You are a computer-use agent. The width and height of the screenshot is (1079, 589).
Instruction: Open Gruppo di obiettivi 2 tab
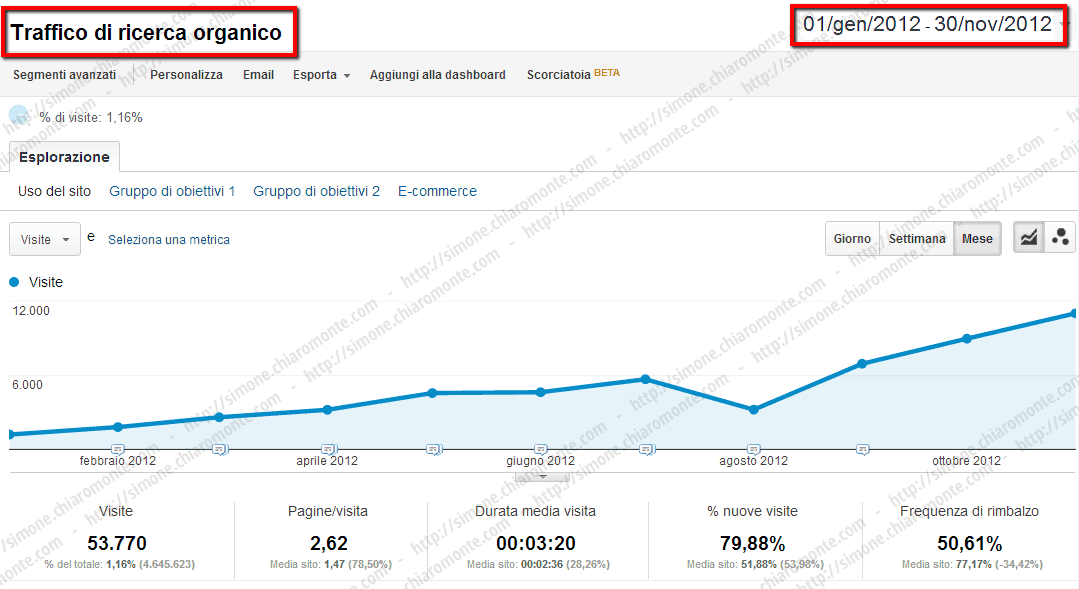pyautogui.click(x=317, y=191)
